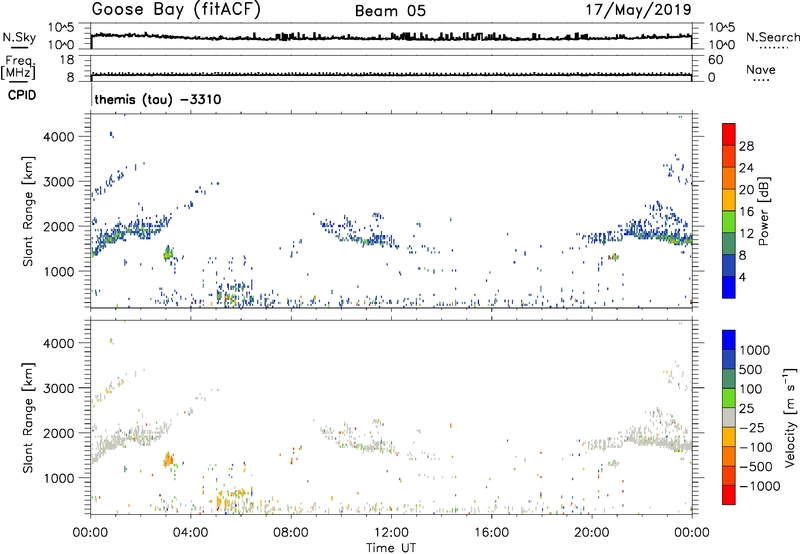Click "Slant Range [km]" on the power panel
Viewport: 800px width, 554px height.
pyautogui.click(x=28, y=211)
